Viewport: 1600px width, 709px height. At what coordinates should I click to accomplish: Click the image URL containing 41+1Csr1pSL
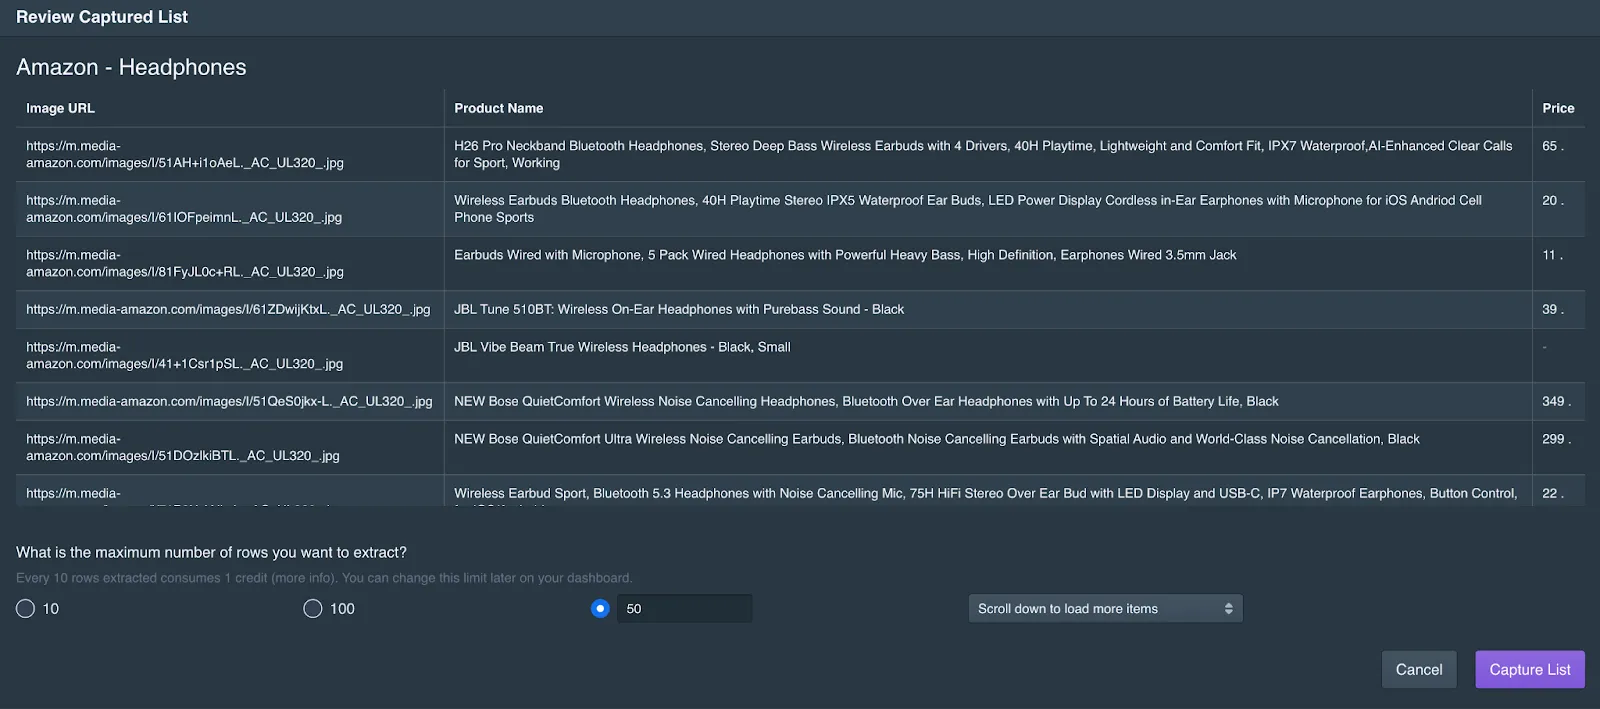pyautogui.click(x=185, y=355)
